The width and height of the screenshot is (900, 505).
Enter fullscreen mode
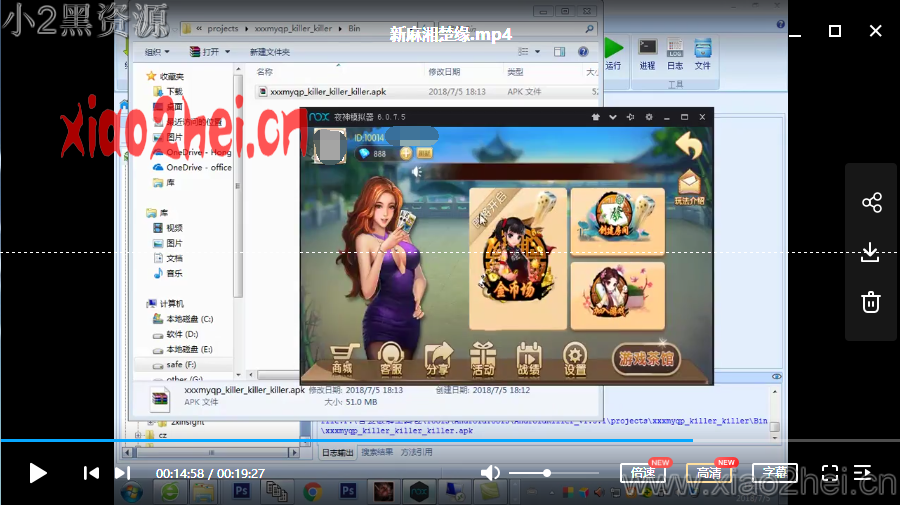point(830,473)
